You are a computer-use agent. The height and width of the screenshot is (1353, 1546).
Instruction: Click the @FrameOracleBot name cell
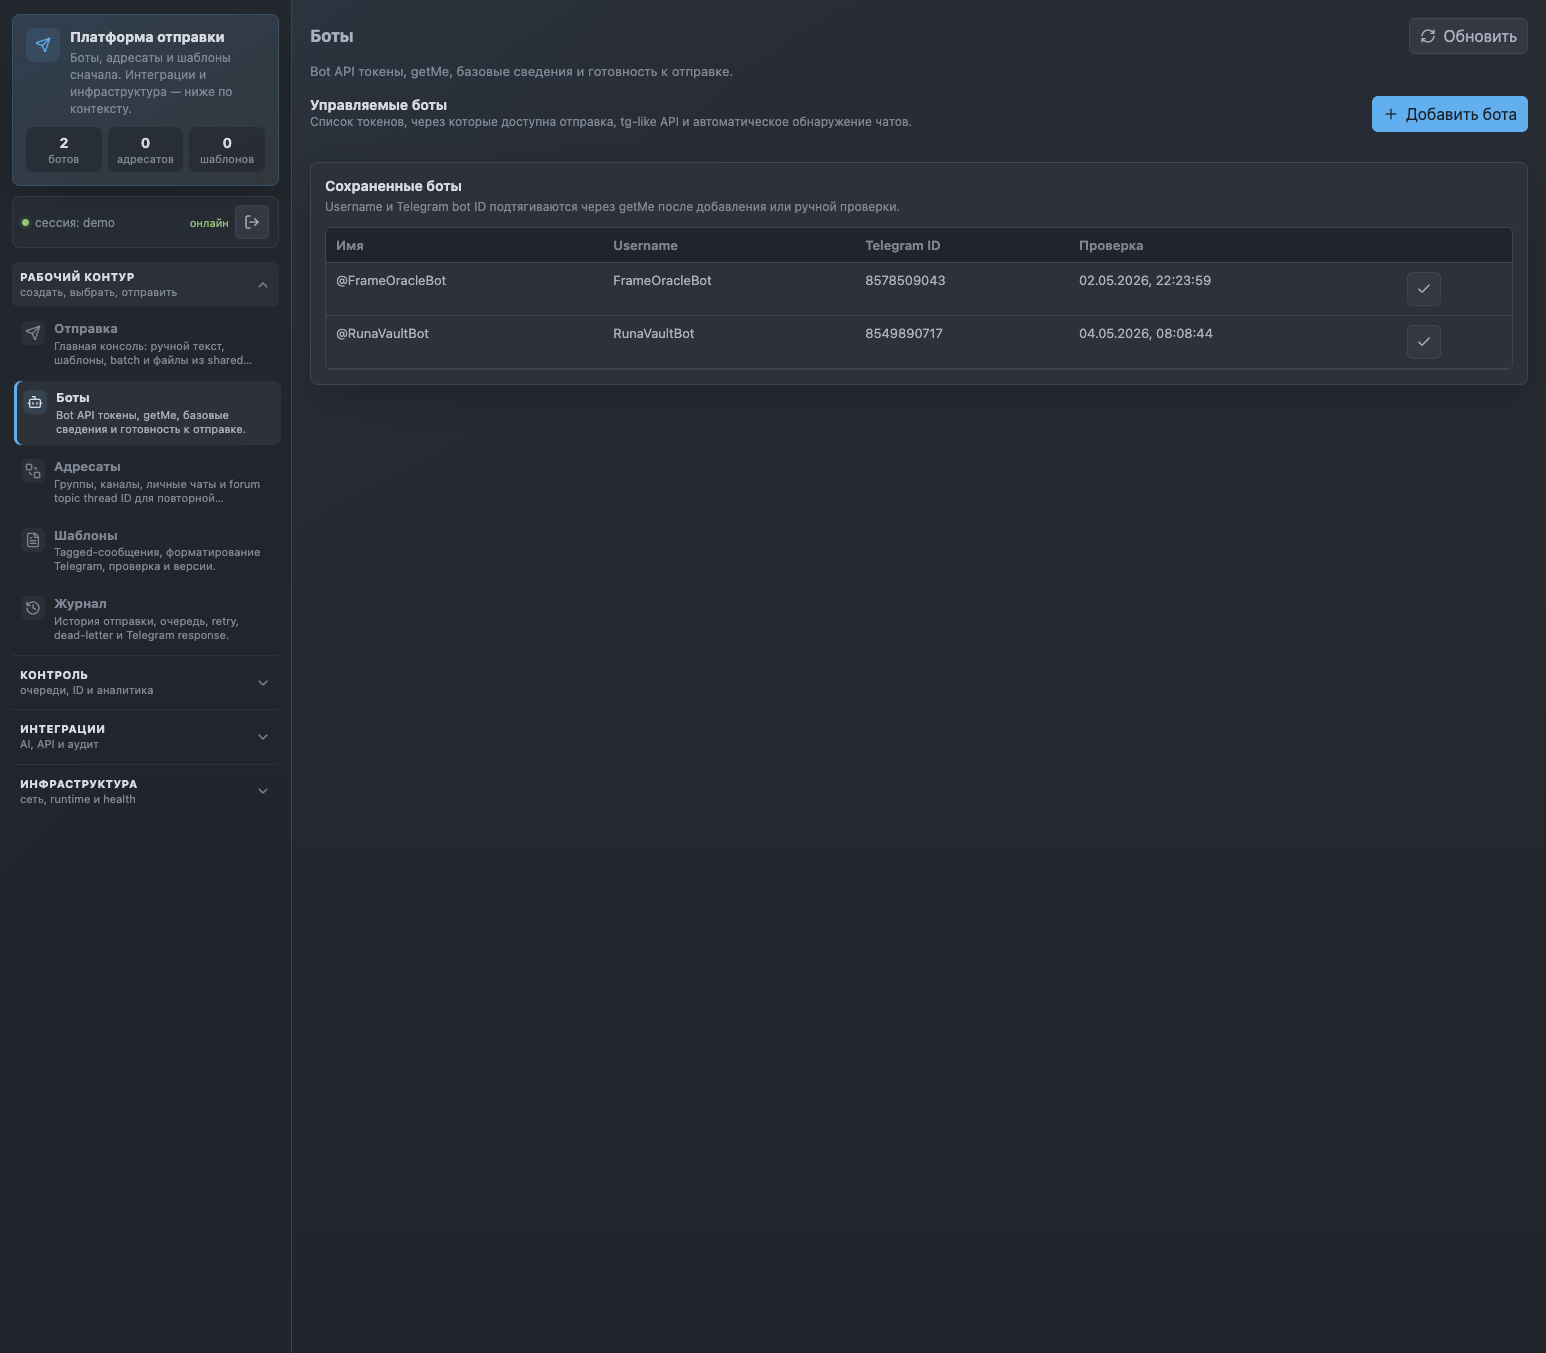(x=391, y=281)
